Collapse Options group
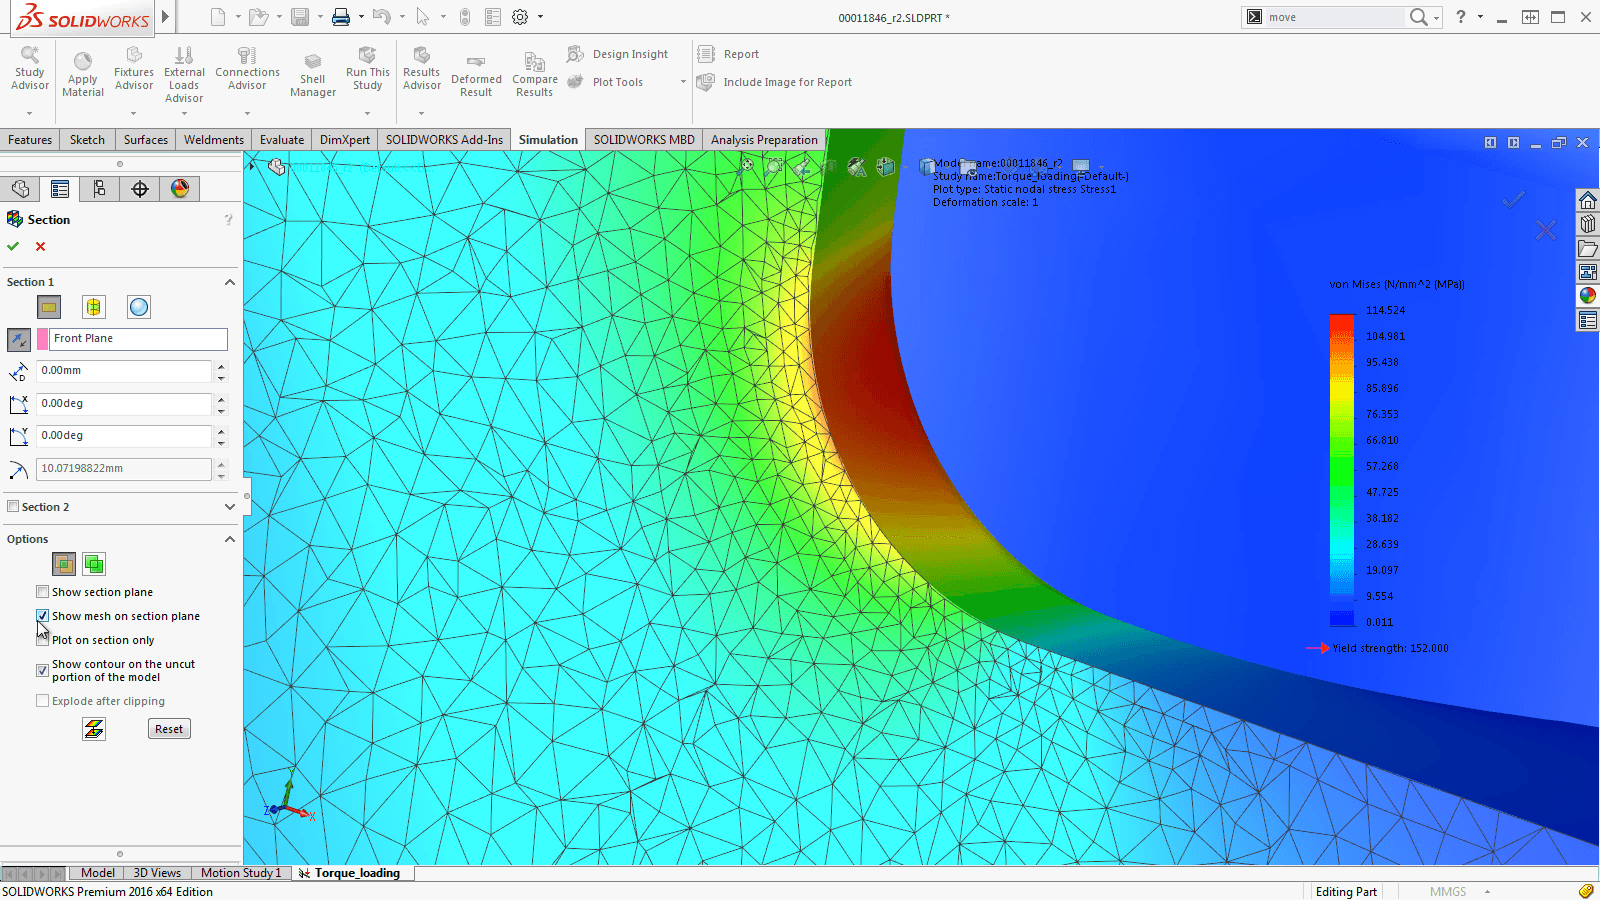1600x900 pixels. coord(230,539)
